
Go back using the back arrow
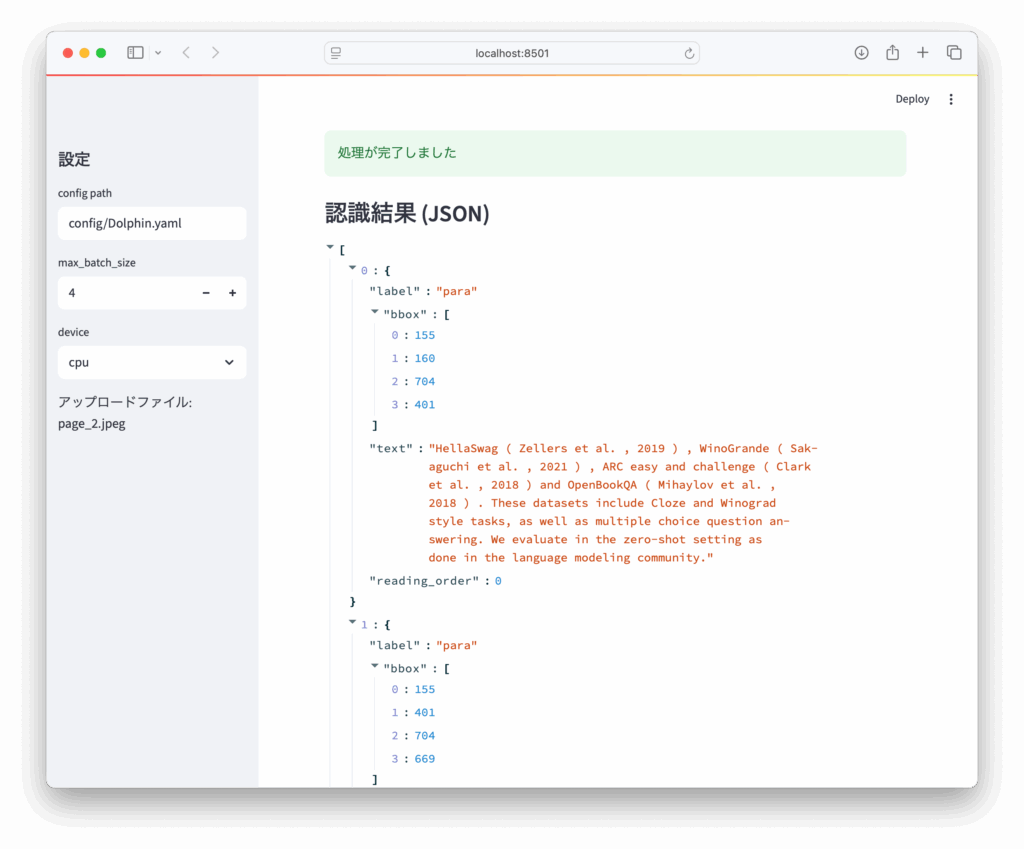[x=186, y=53]
